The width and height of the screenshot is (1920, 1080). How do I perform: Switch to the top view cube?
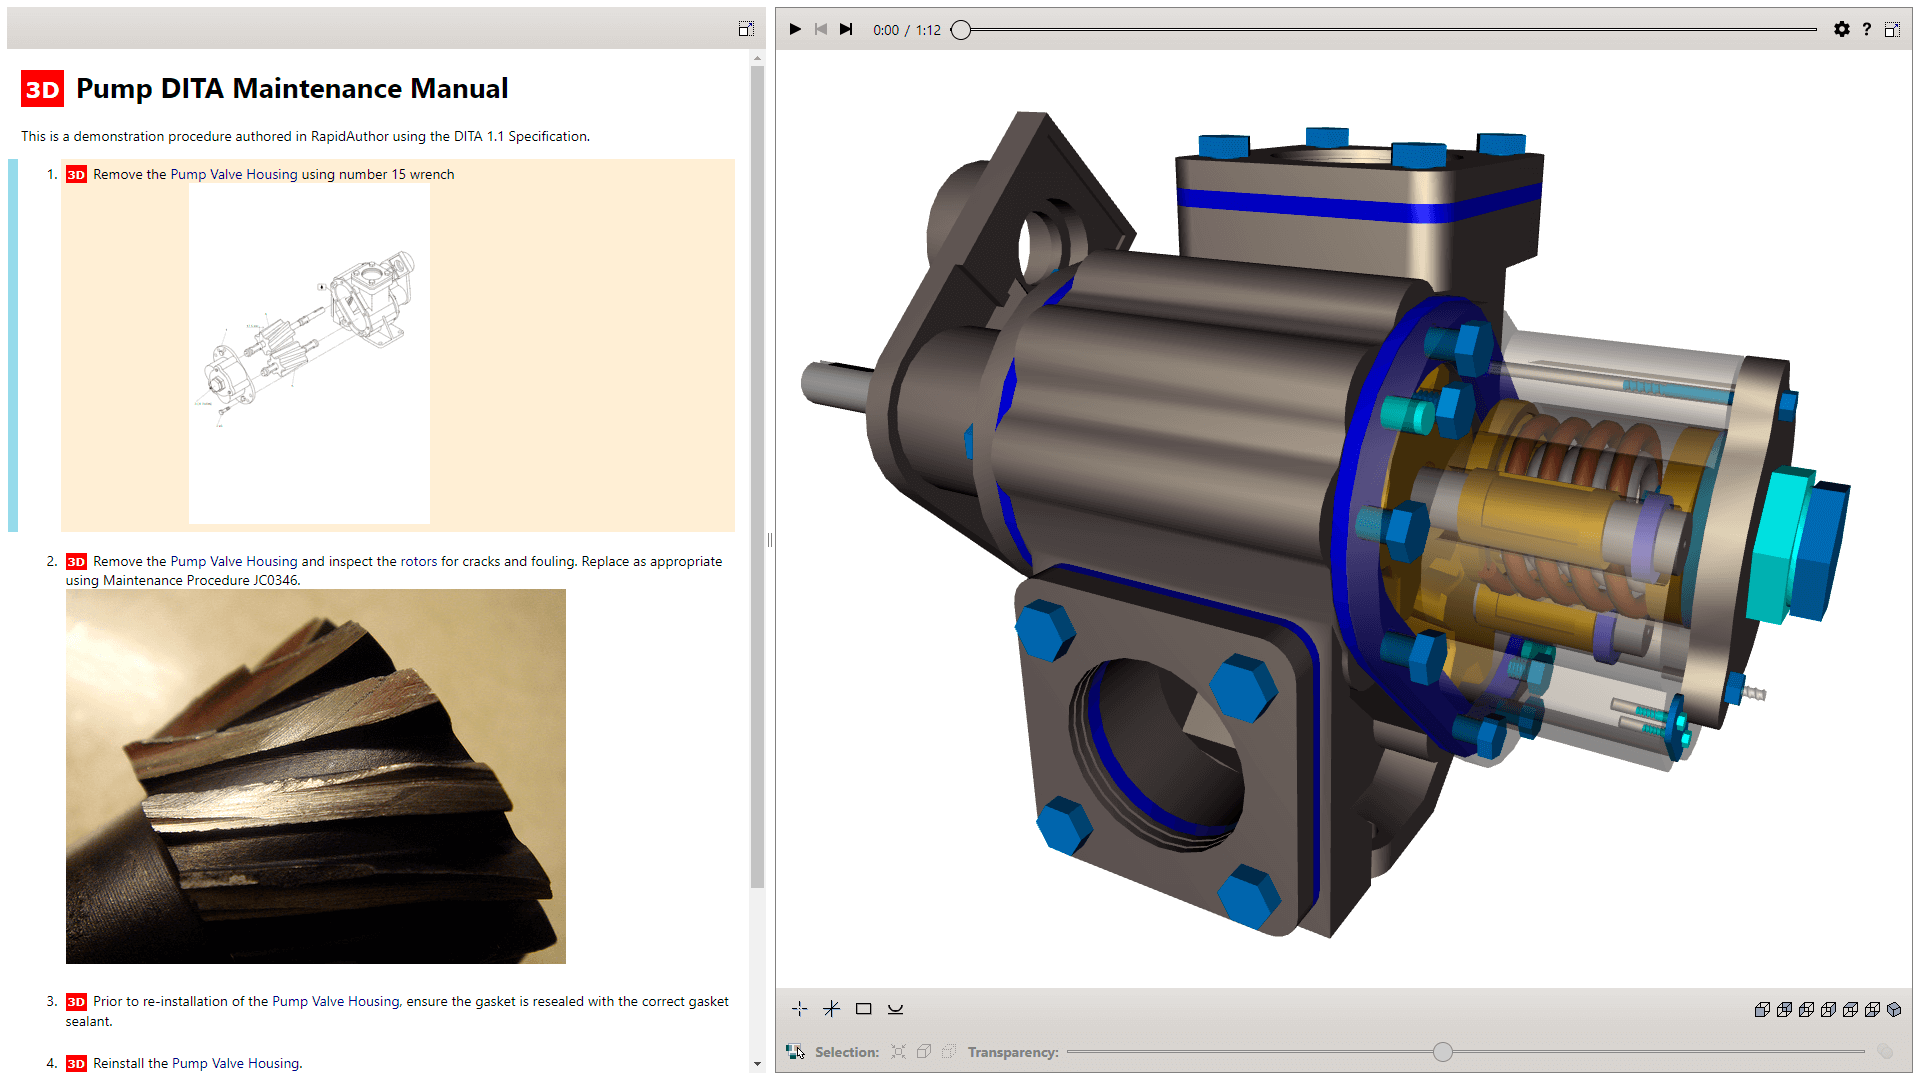pyautogui.click(x=1850, y=1010)
